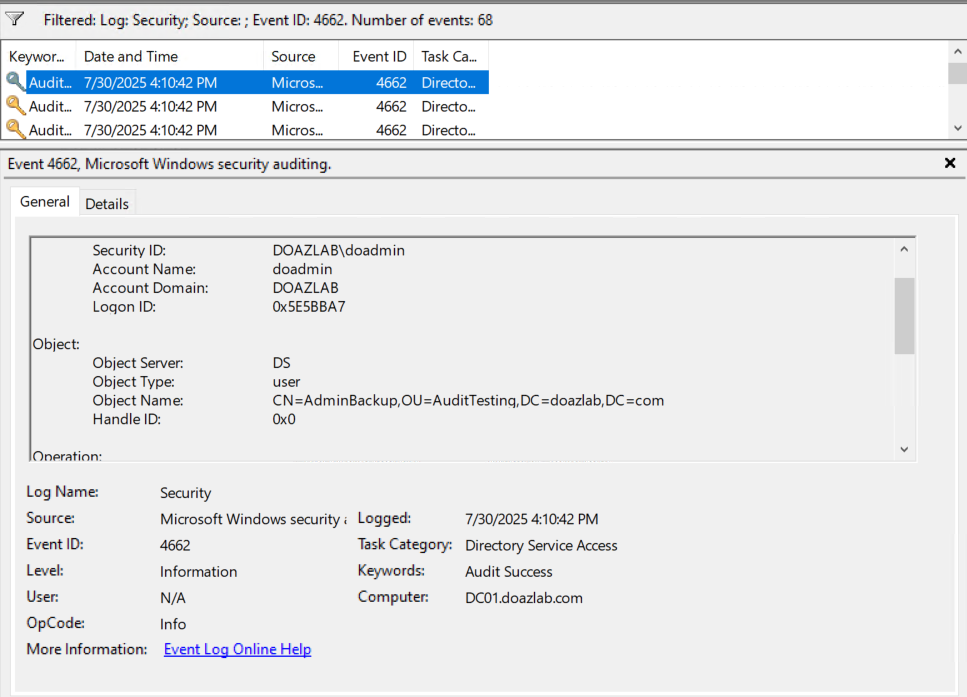Image resolution: width=967 pixels, height=697 pixels.
Task: Click the Keywords column header
Action: [x=36, y=57]
